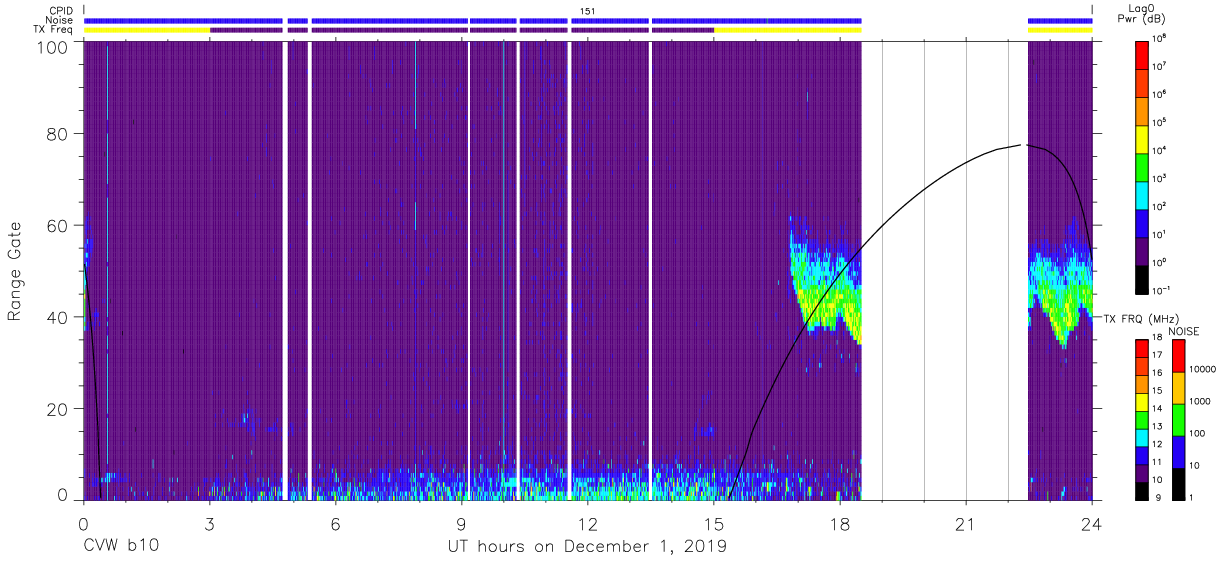
Task: Click the 'CVW b10' radar beam label
Action: (120, 547)
